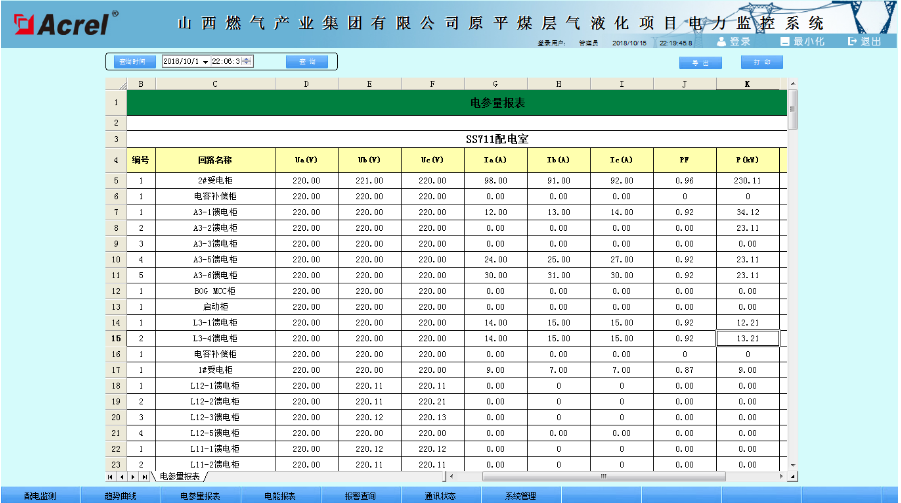
Task: Click the query date field 2018/10/1
Action: tap(182, 62)
